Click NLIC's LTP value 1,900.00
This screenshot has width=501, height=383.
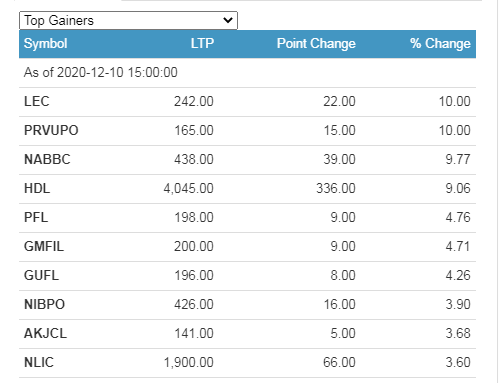188,363
